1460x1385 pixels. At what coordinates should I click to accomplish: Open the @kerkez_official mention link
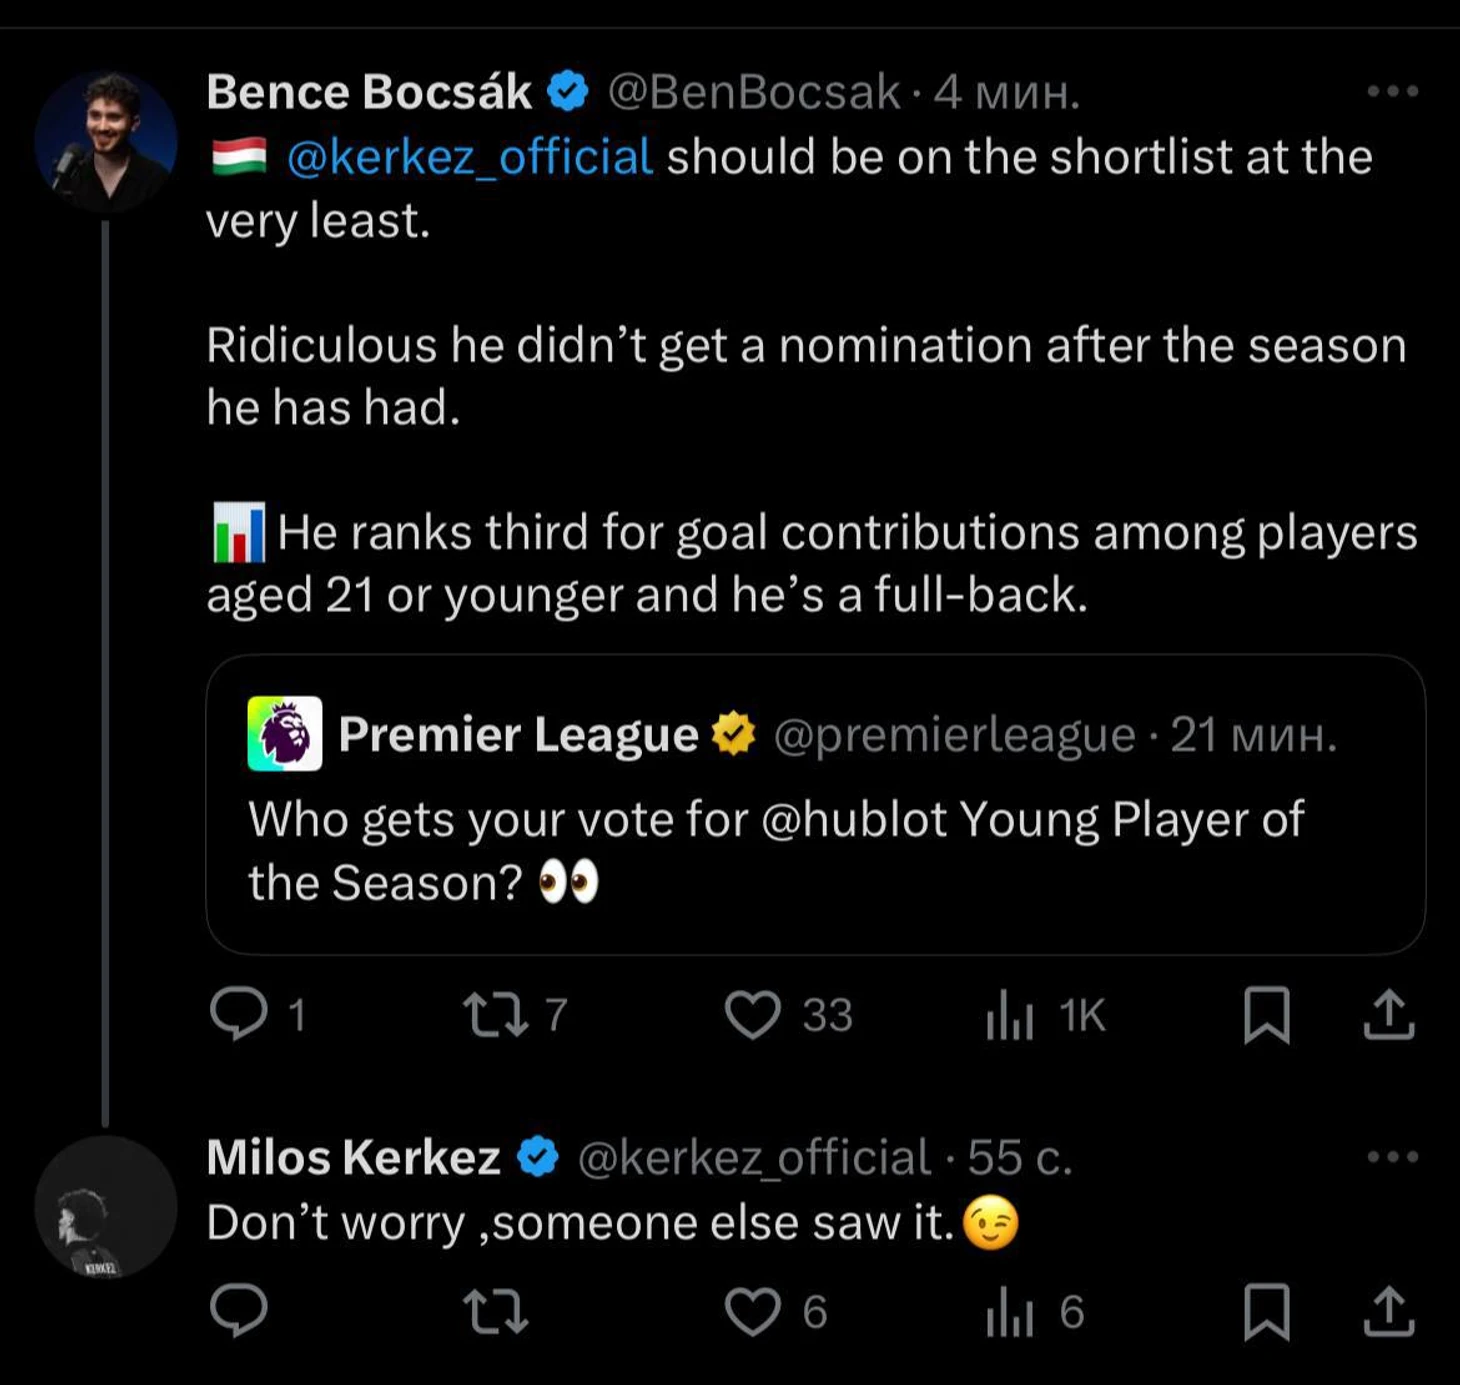470,158
